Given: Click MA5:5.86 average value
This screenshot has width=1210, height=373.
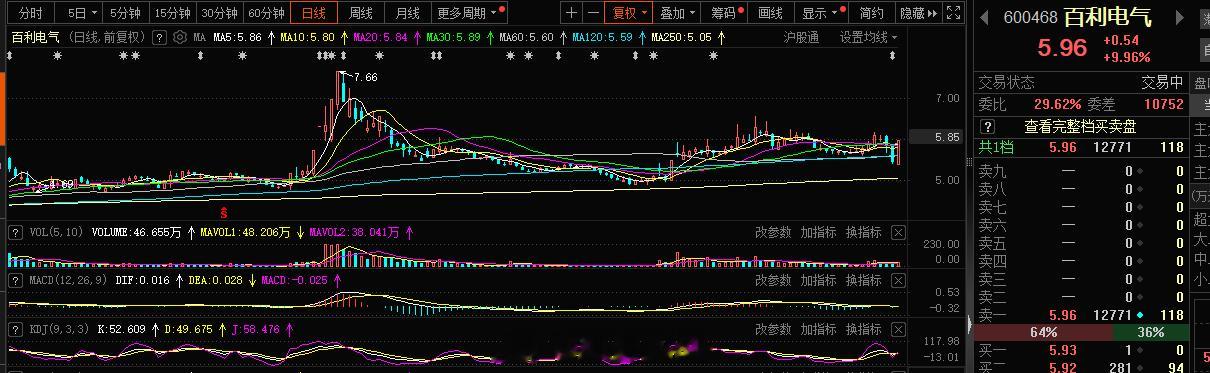Looking at the screenshot, I should click(x=238, y=37).
